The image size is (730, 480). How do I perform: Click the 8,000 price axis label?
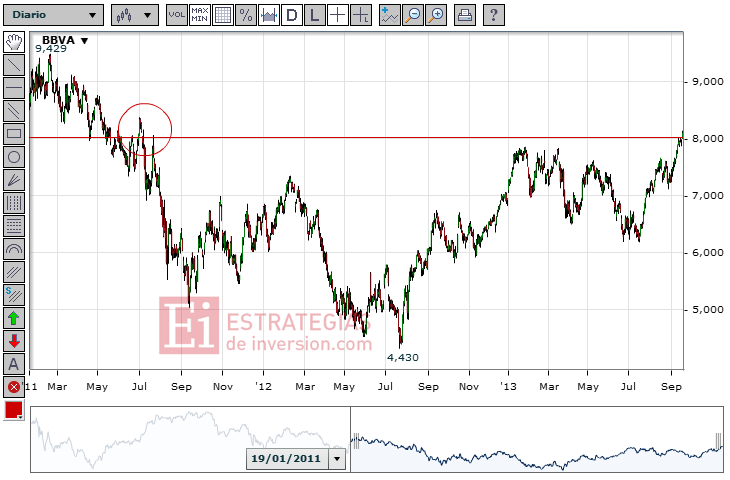[x=708, y=139]
